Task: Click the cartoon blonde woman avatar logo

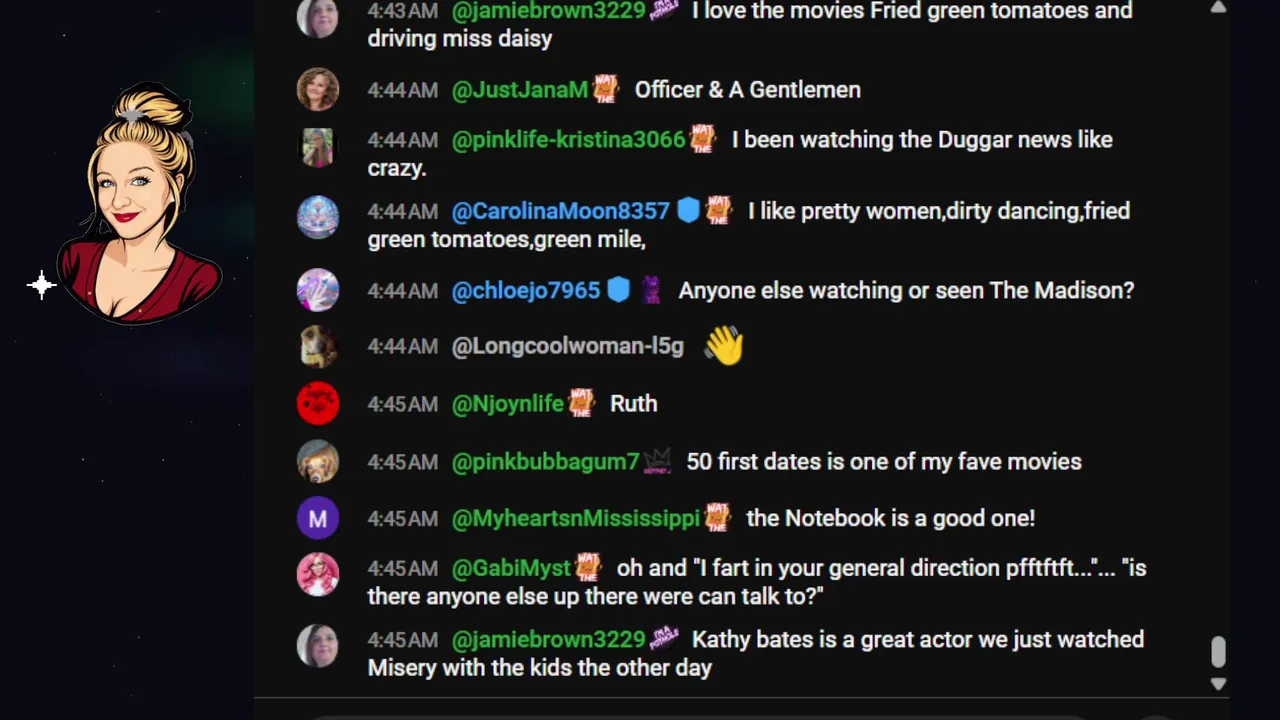Action: tap(138, 204)
